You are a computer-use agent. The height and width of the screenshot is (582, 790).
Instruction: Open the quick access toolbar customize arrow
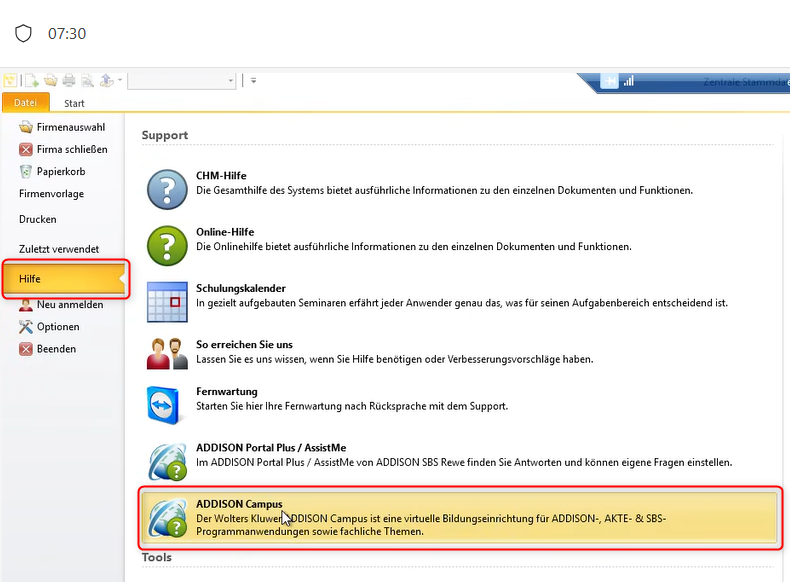point(253,81)
